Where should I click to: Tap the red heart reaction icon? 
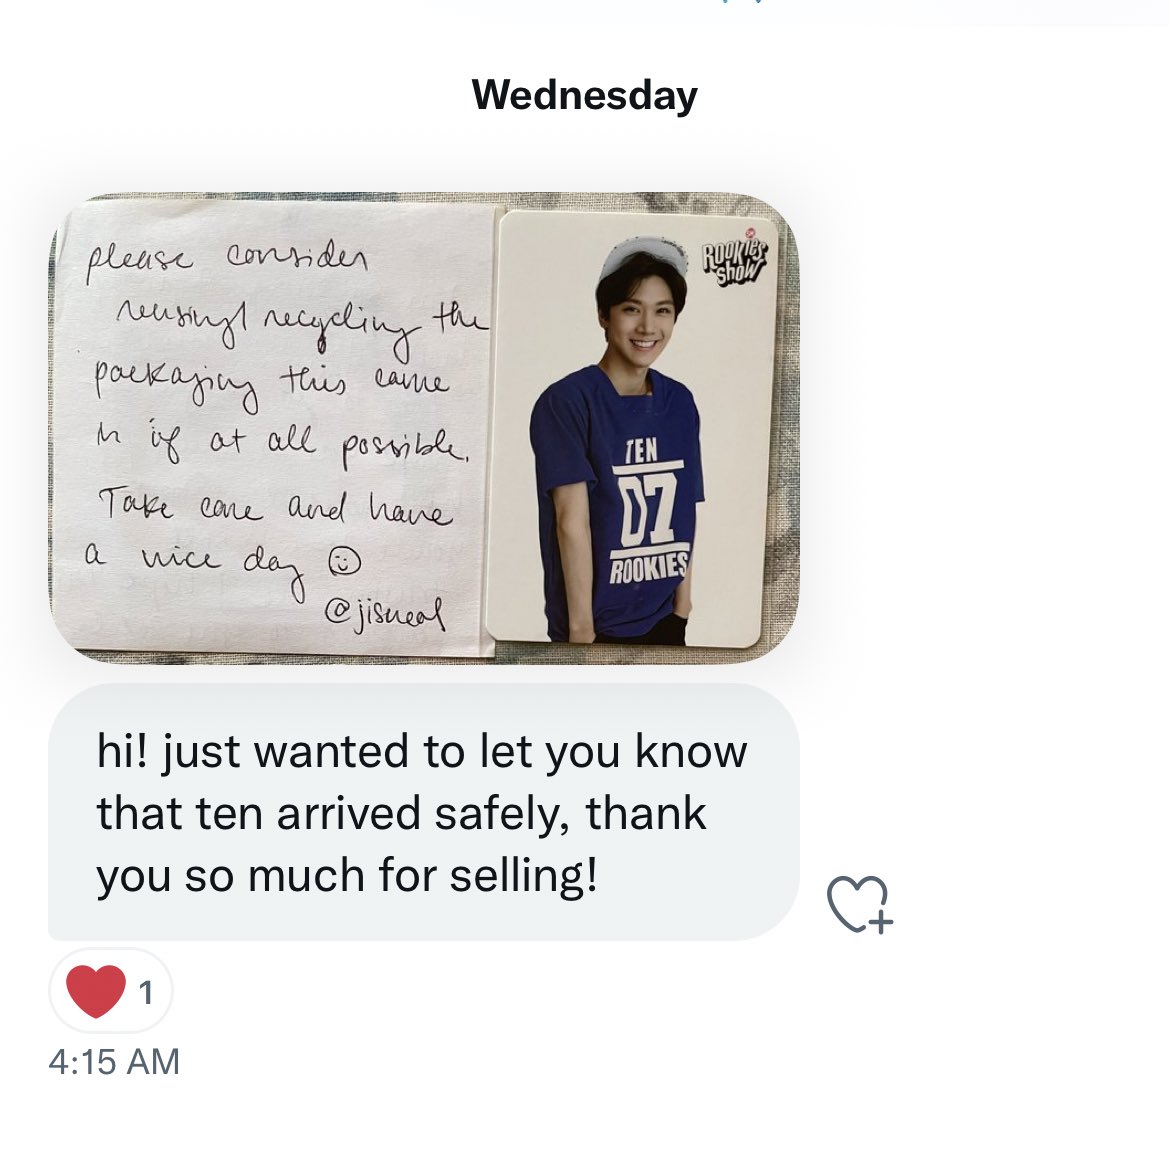tap(95, 992)
